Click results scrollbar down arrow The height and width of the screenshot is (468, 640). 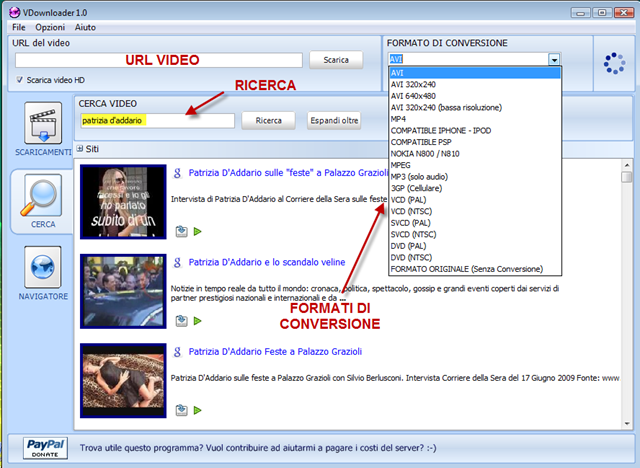[x=627, y=424]
